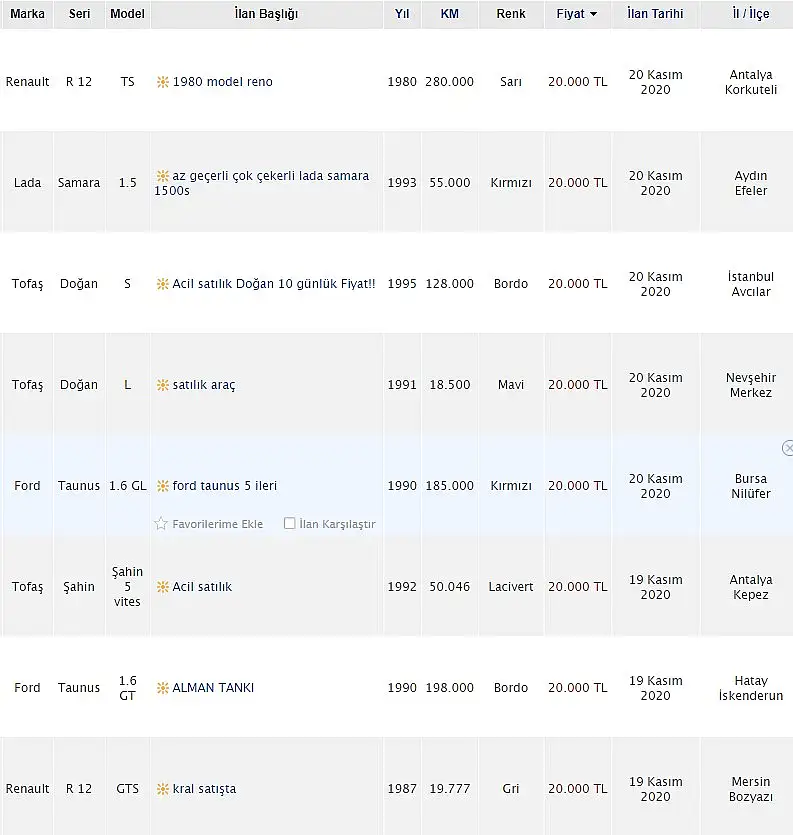Image resolution: width=793 pixels, height=835 pixels.
Task: Click sun icon beside 1980 model reno
Action: tap(162, 81)
